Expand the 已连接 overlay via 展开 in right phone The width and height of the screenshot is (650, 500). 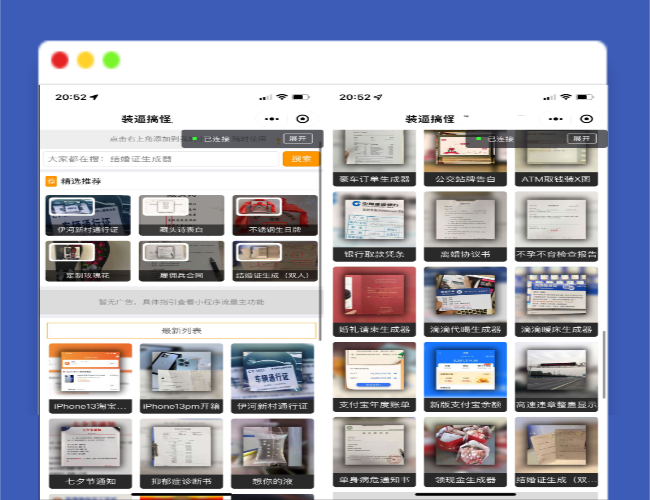click(x=582, y=138)
